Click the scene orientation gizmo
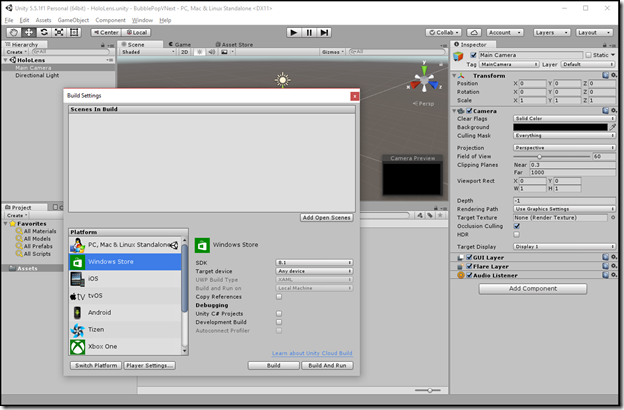 [x=424, y=78]
